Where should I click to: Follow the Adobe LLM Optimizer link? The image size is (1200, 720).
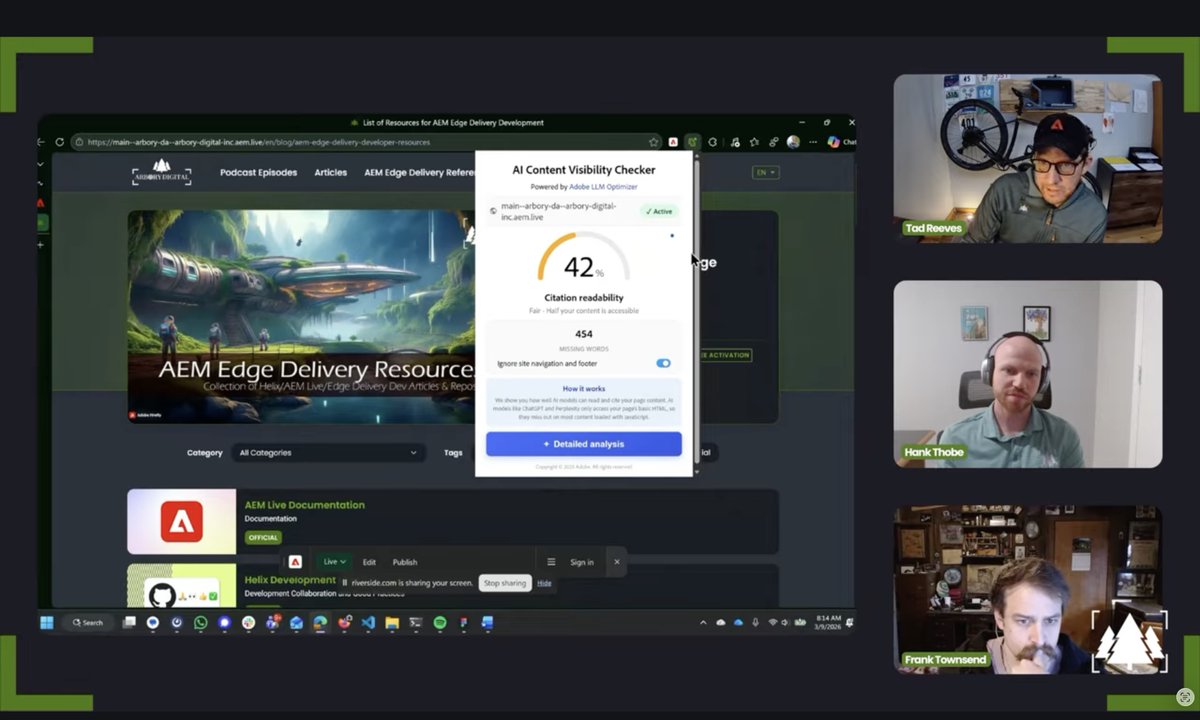point(603,187)
